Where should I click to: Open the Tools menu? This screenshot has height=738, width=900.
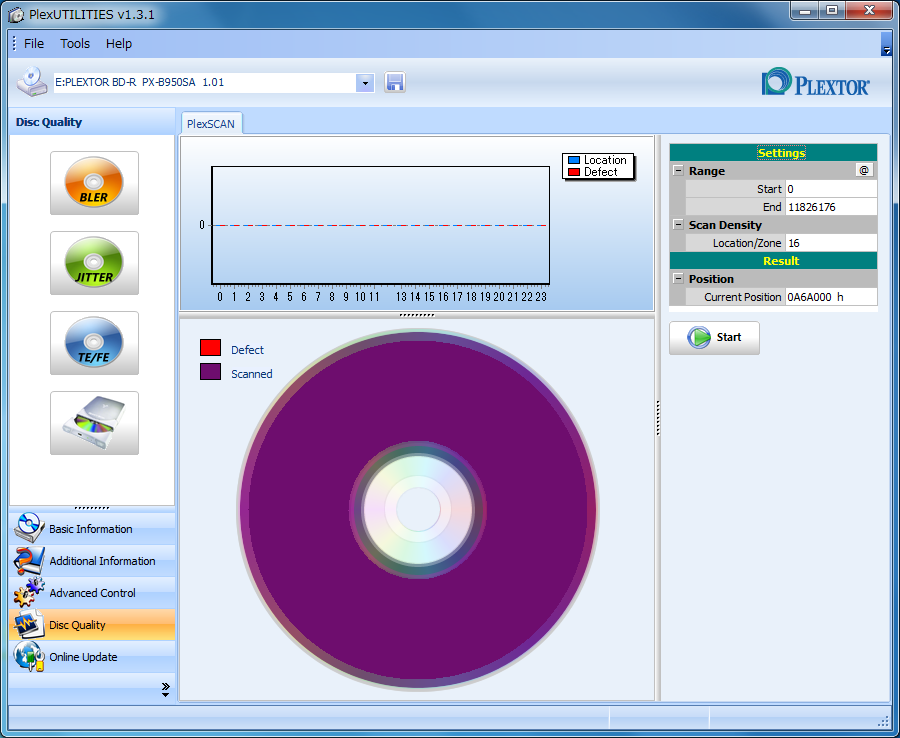tap(75, 44)
